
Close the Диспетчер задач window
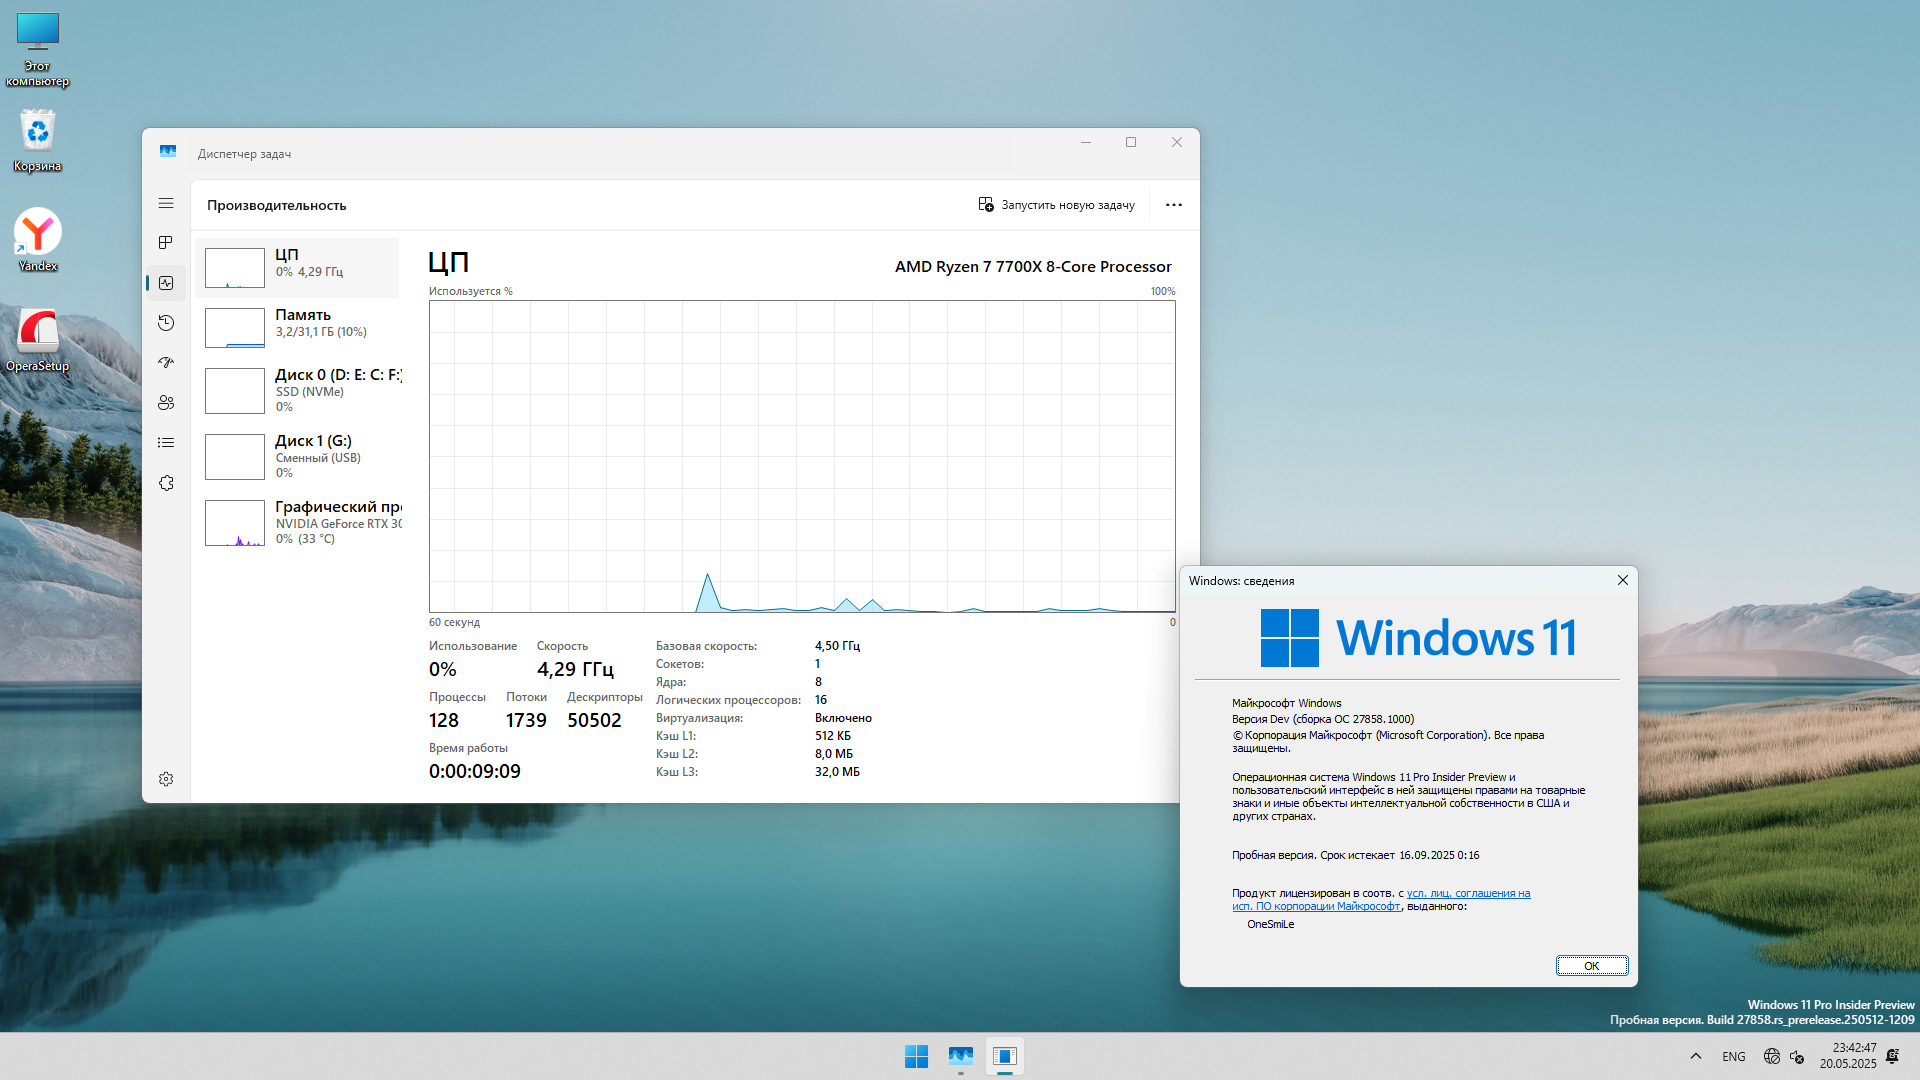(x=1177, y=142)
